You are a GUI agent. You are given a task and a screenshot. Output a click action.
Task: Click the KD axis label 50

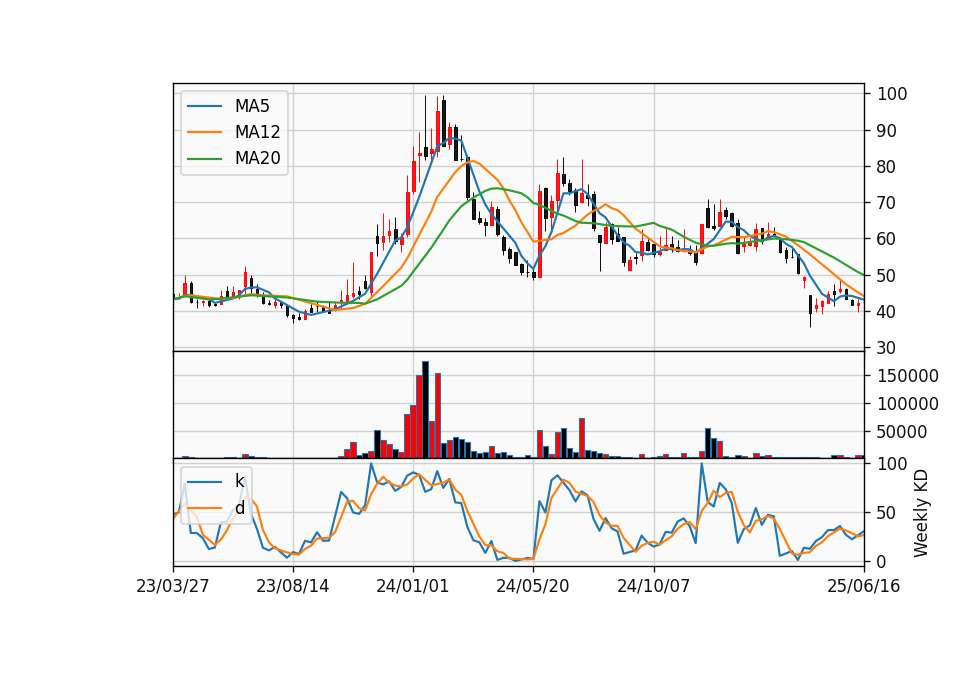[x=887, y=513]
